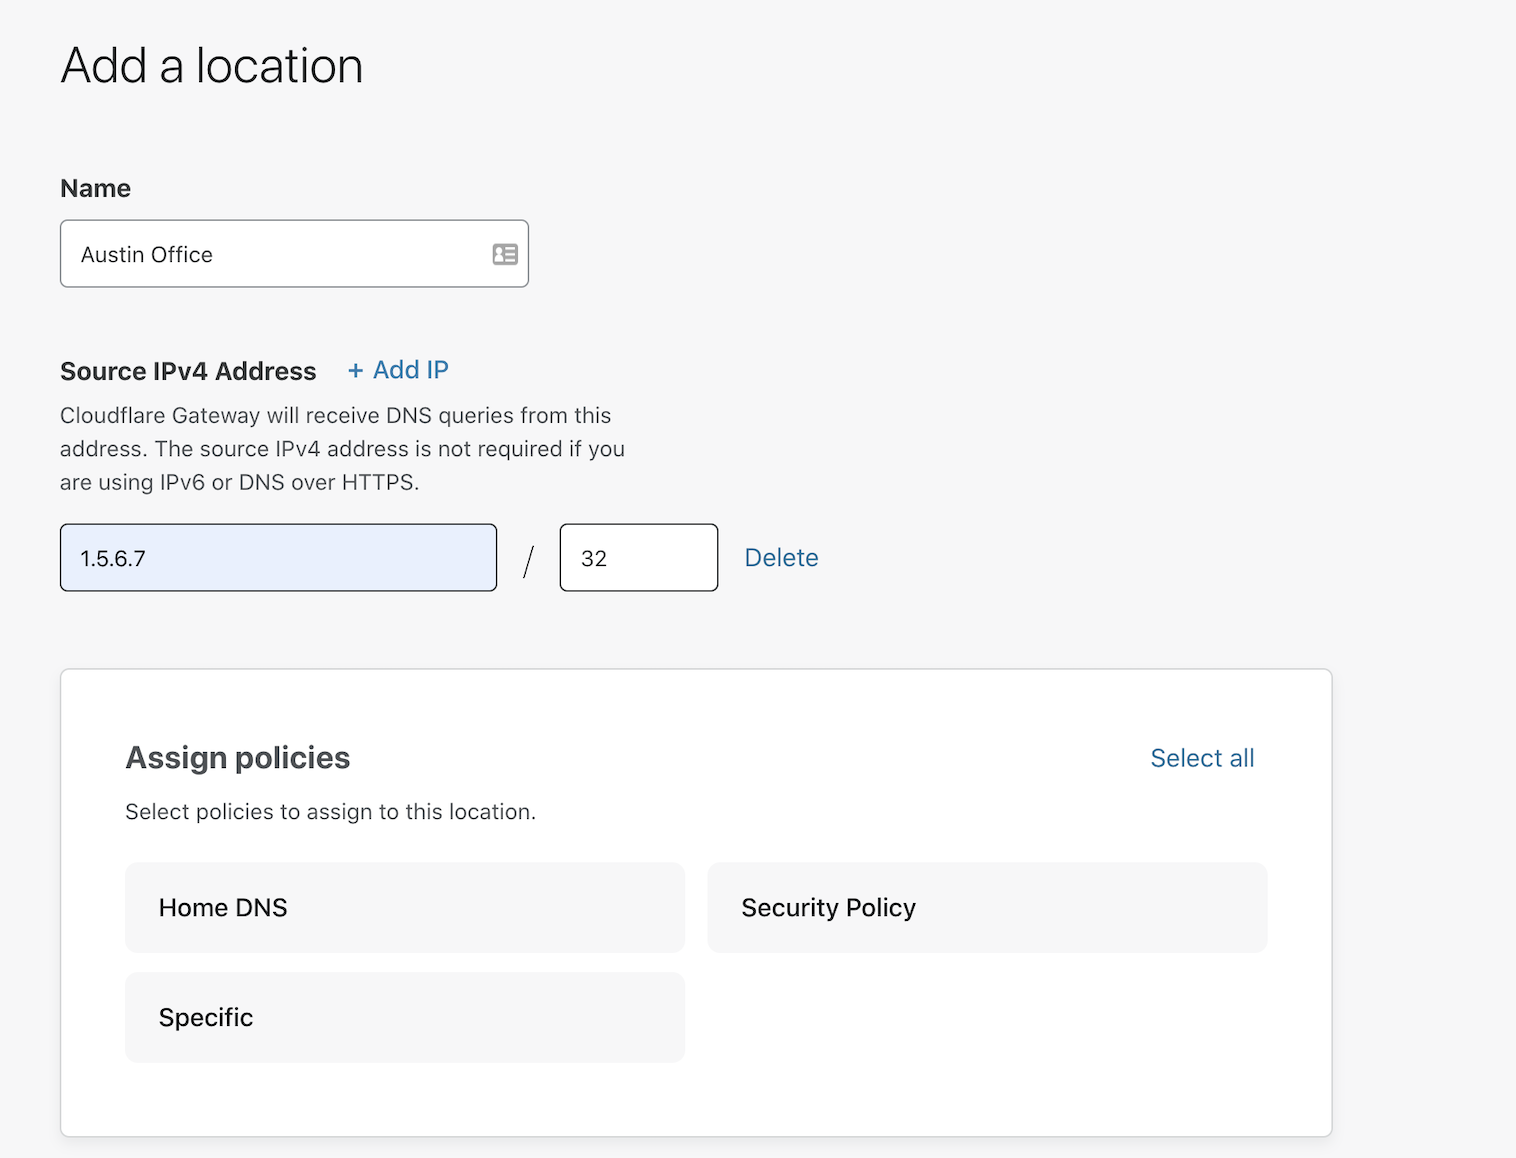Click empty space right of the Specific tile
This screenshot has height=1158, width=1516.
986,1017
